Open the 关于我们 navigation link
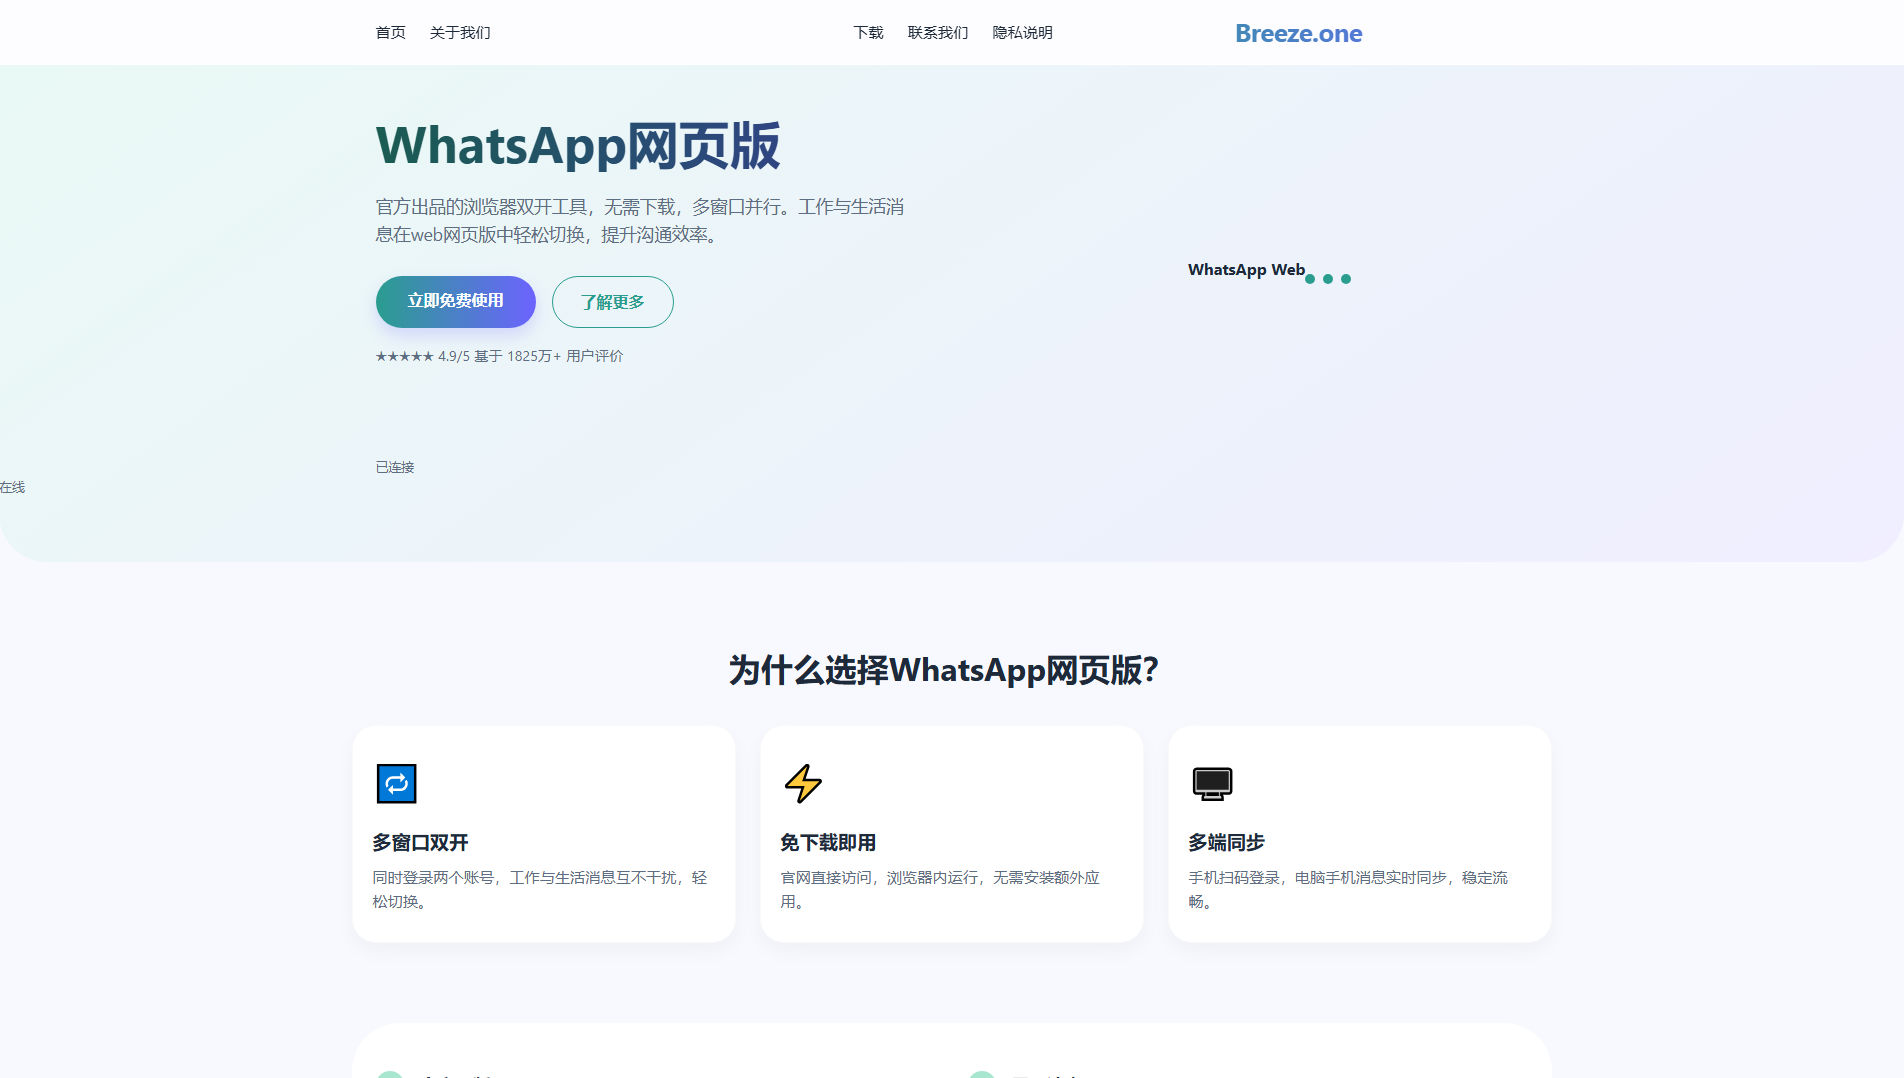Image resolution: width=1904 pixels, height=1078 pixels. coord(460,33)
